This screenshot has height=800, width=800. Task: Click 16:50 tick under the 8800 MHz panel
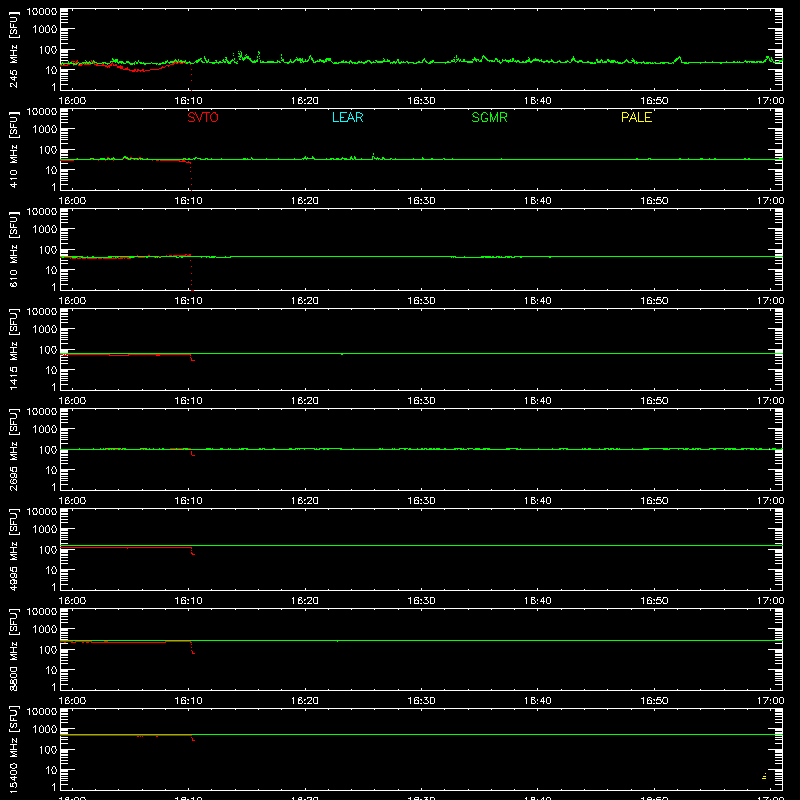[654, 701]
